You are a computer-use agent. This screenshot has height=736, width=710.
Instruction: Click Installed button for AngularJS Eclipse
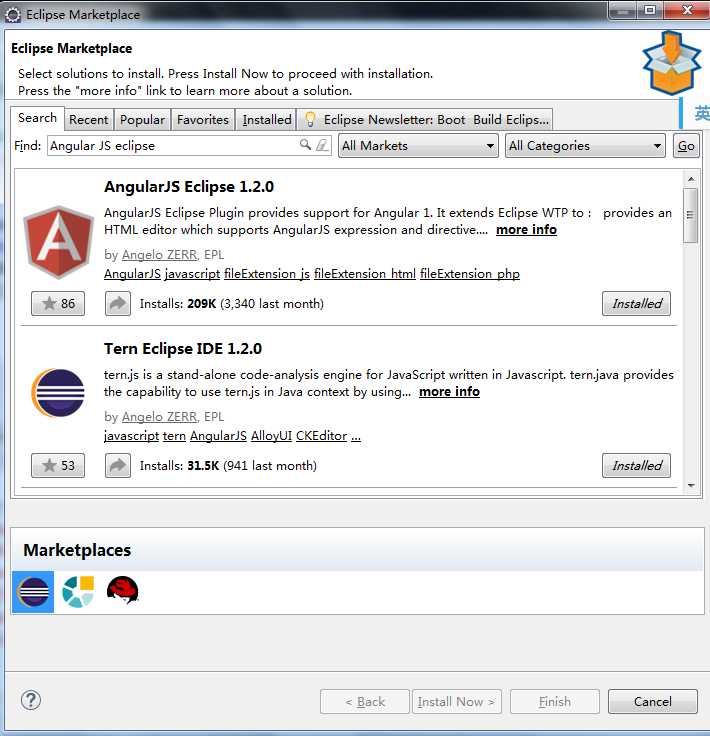[x=636, y=304]
